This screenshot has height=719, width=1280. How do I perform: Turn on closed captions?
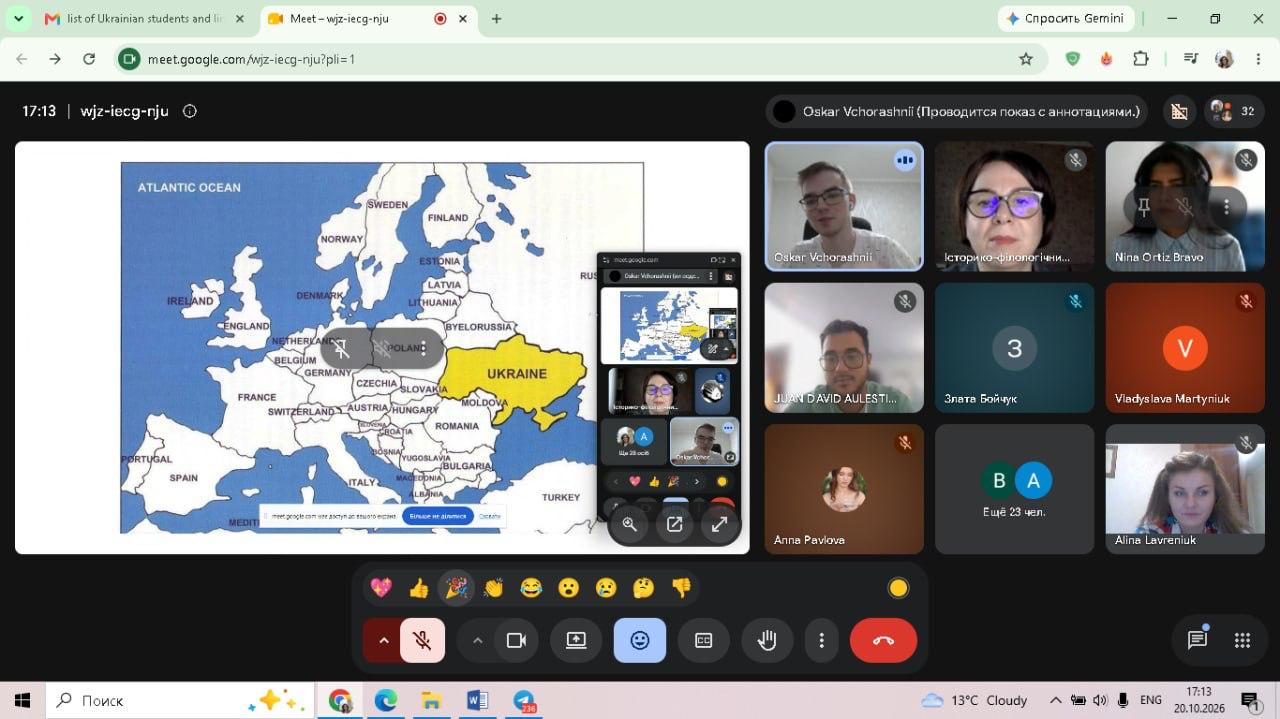click(704, 641)
